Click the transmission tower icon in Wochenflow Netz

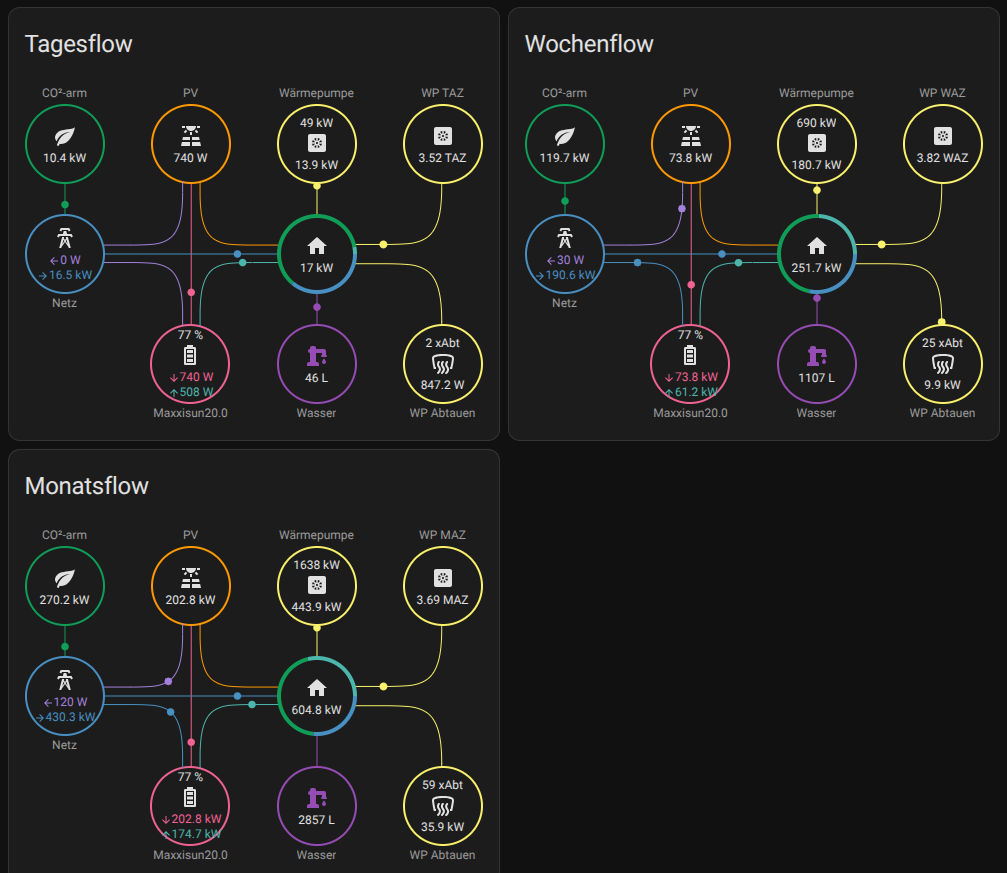click(565, 239)
